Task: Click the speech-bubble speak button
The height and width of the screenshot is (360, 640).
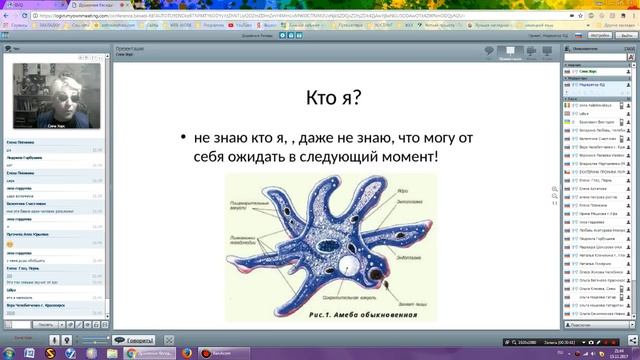Action: point(133,340)
